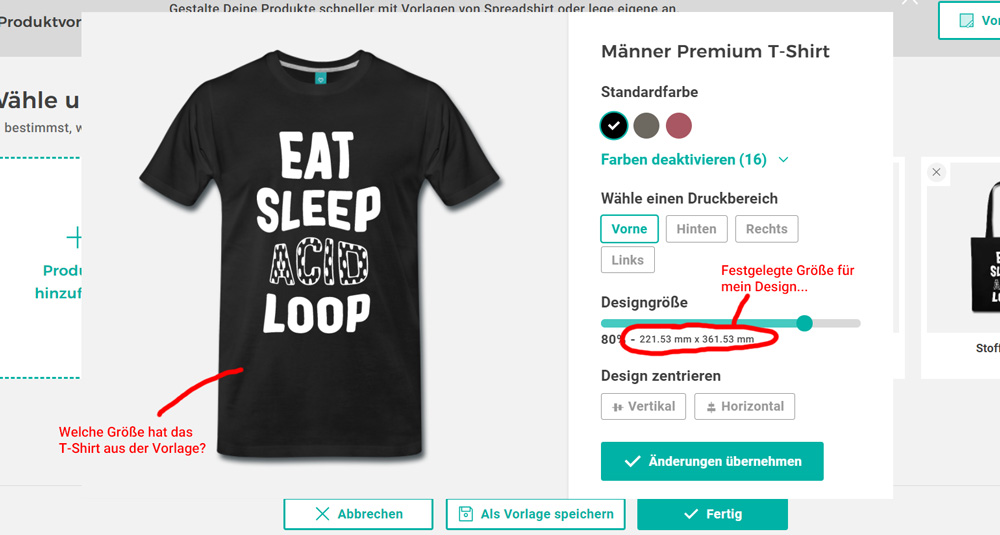Click the vertical centering icon
The width and height of the screenshot is (1000, 535).
(x=617, y=407)
